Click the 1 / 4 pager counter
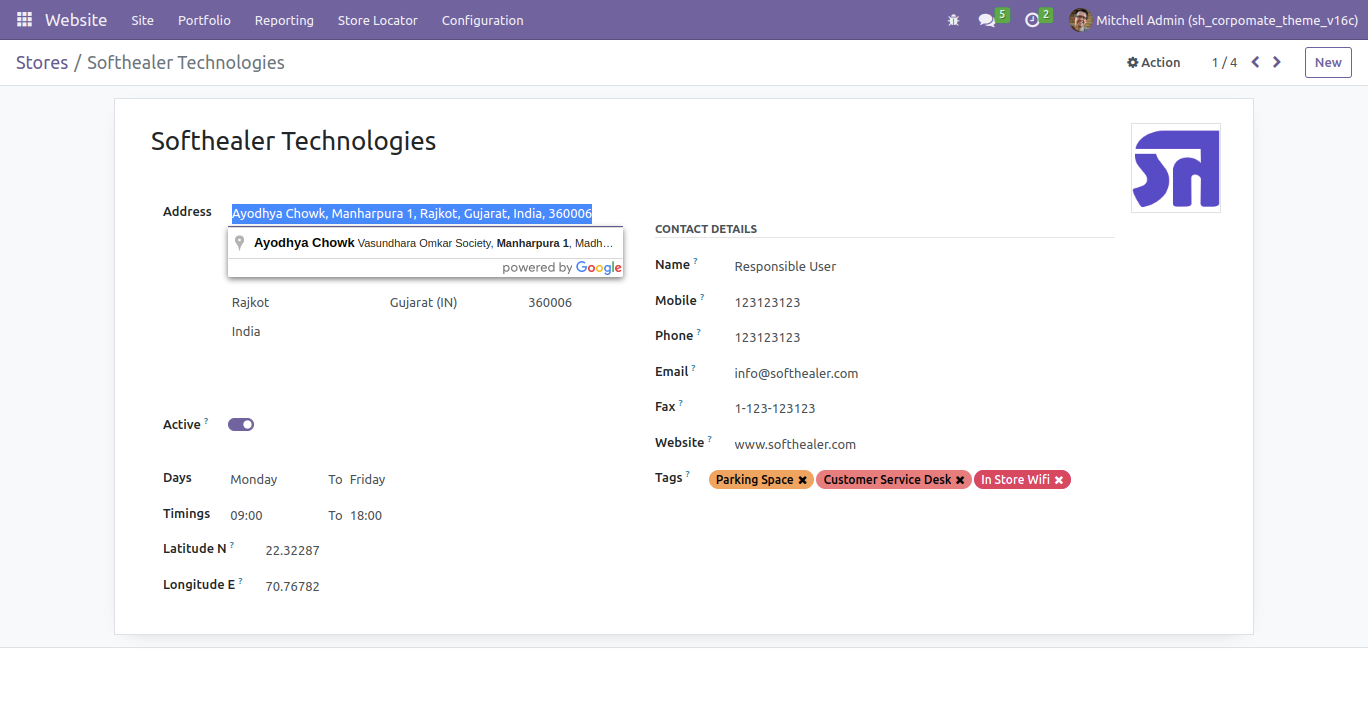 (x=1225, y=62)
